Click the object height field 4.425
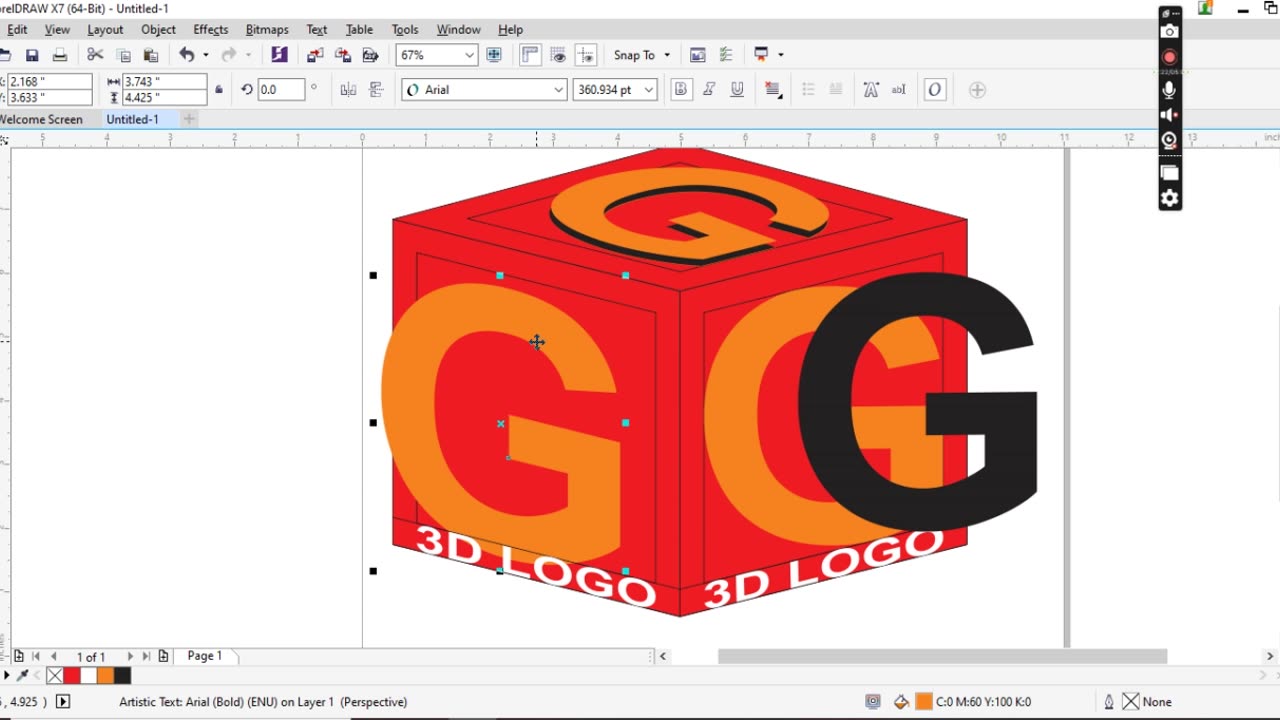Viewport: 1280px width, 720px height. point(164,98)
